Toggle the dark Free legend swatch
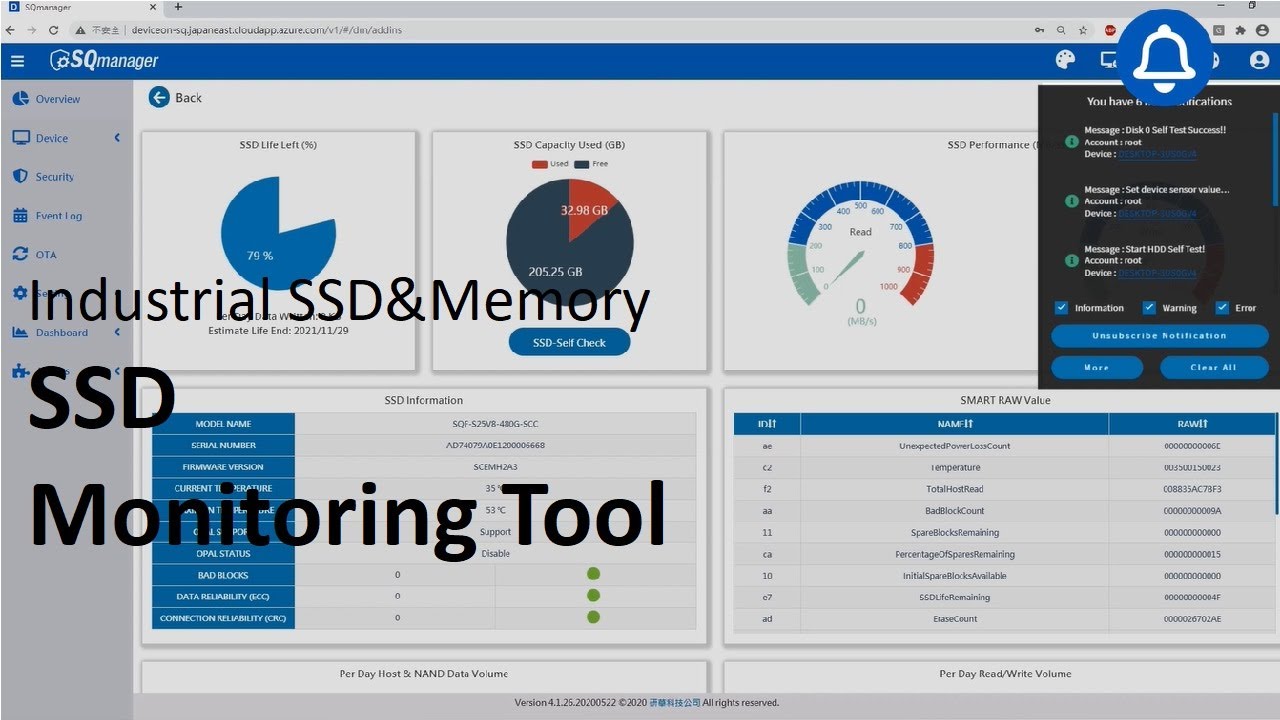This screenshot has height=720, width=1280. (582, 164)
